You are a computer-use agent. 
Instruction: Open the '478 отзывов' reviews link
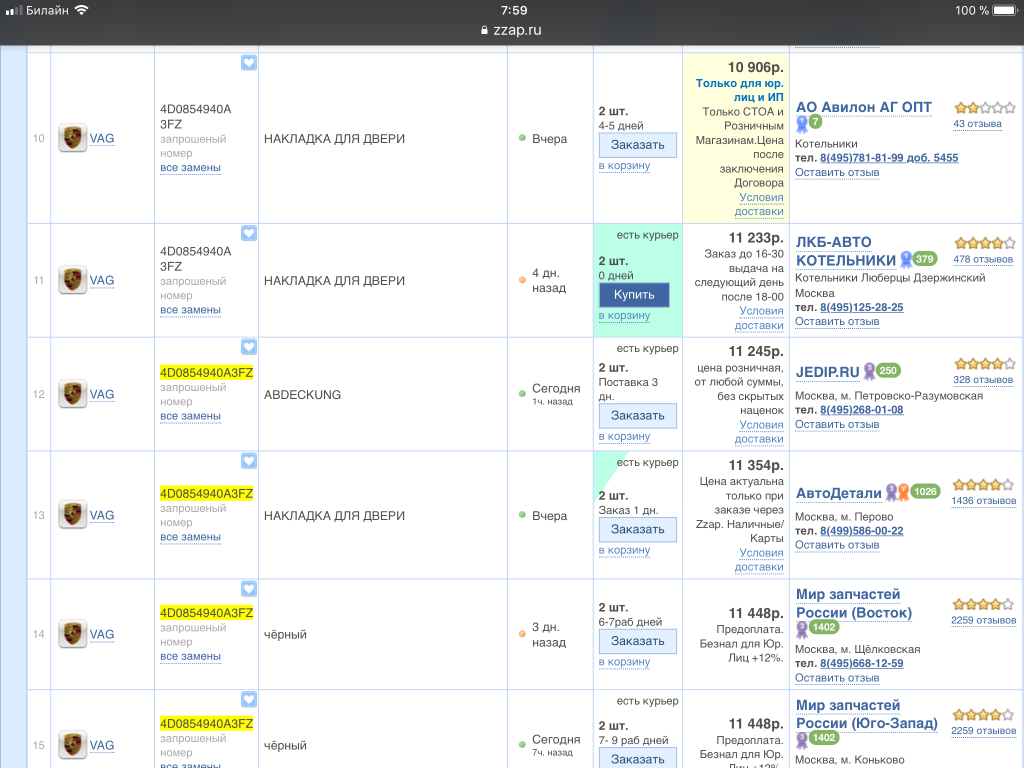click(983, 259)
